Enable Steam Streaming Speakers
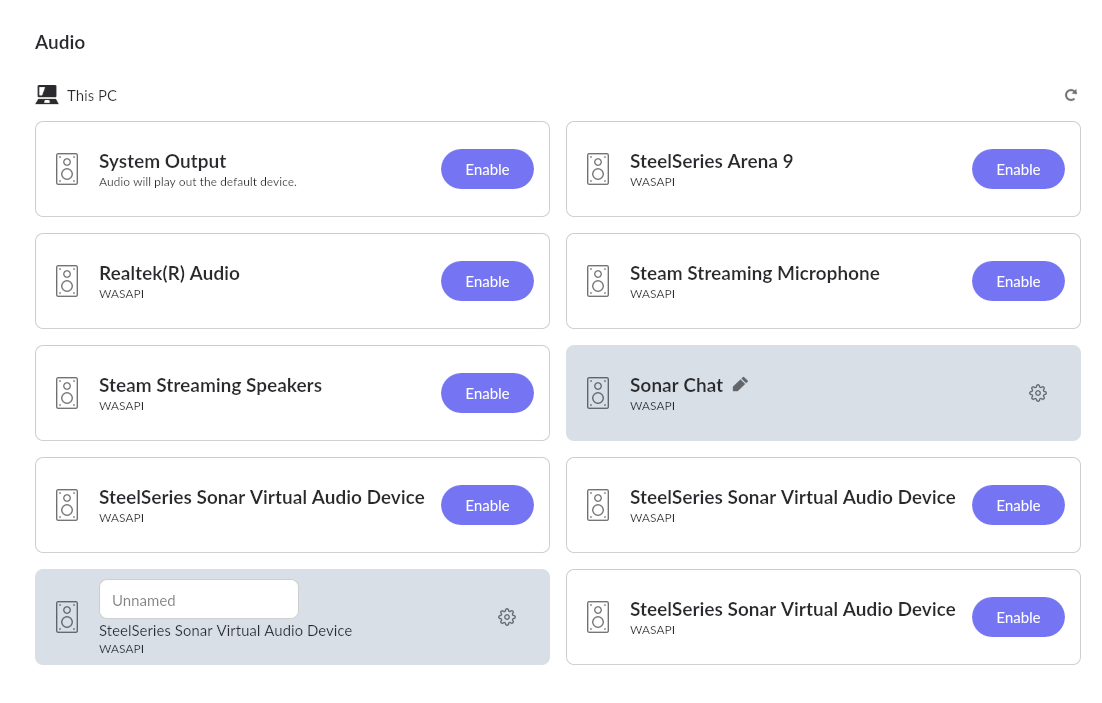1102x703 pixels. (x=487, y=393)
